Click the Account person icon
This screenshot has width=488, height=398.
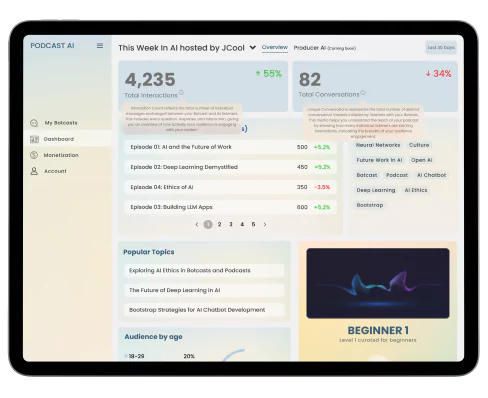[x=34, y=171]
